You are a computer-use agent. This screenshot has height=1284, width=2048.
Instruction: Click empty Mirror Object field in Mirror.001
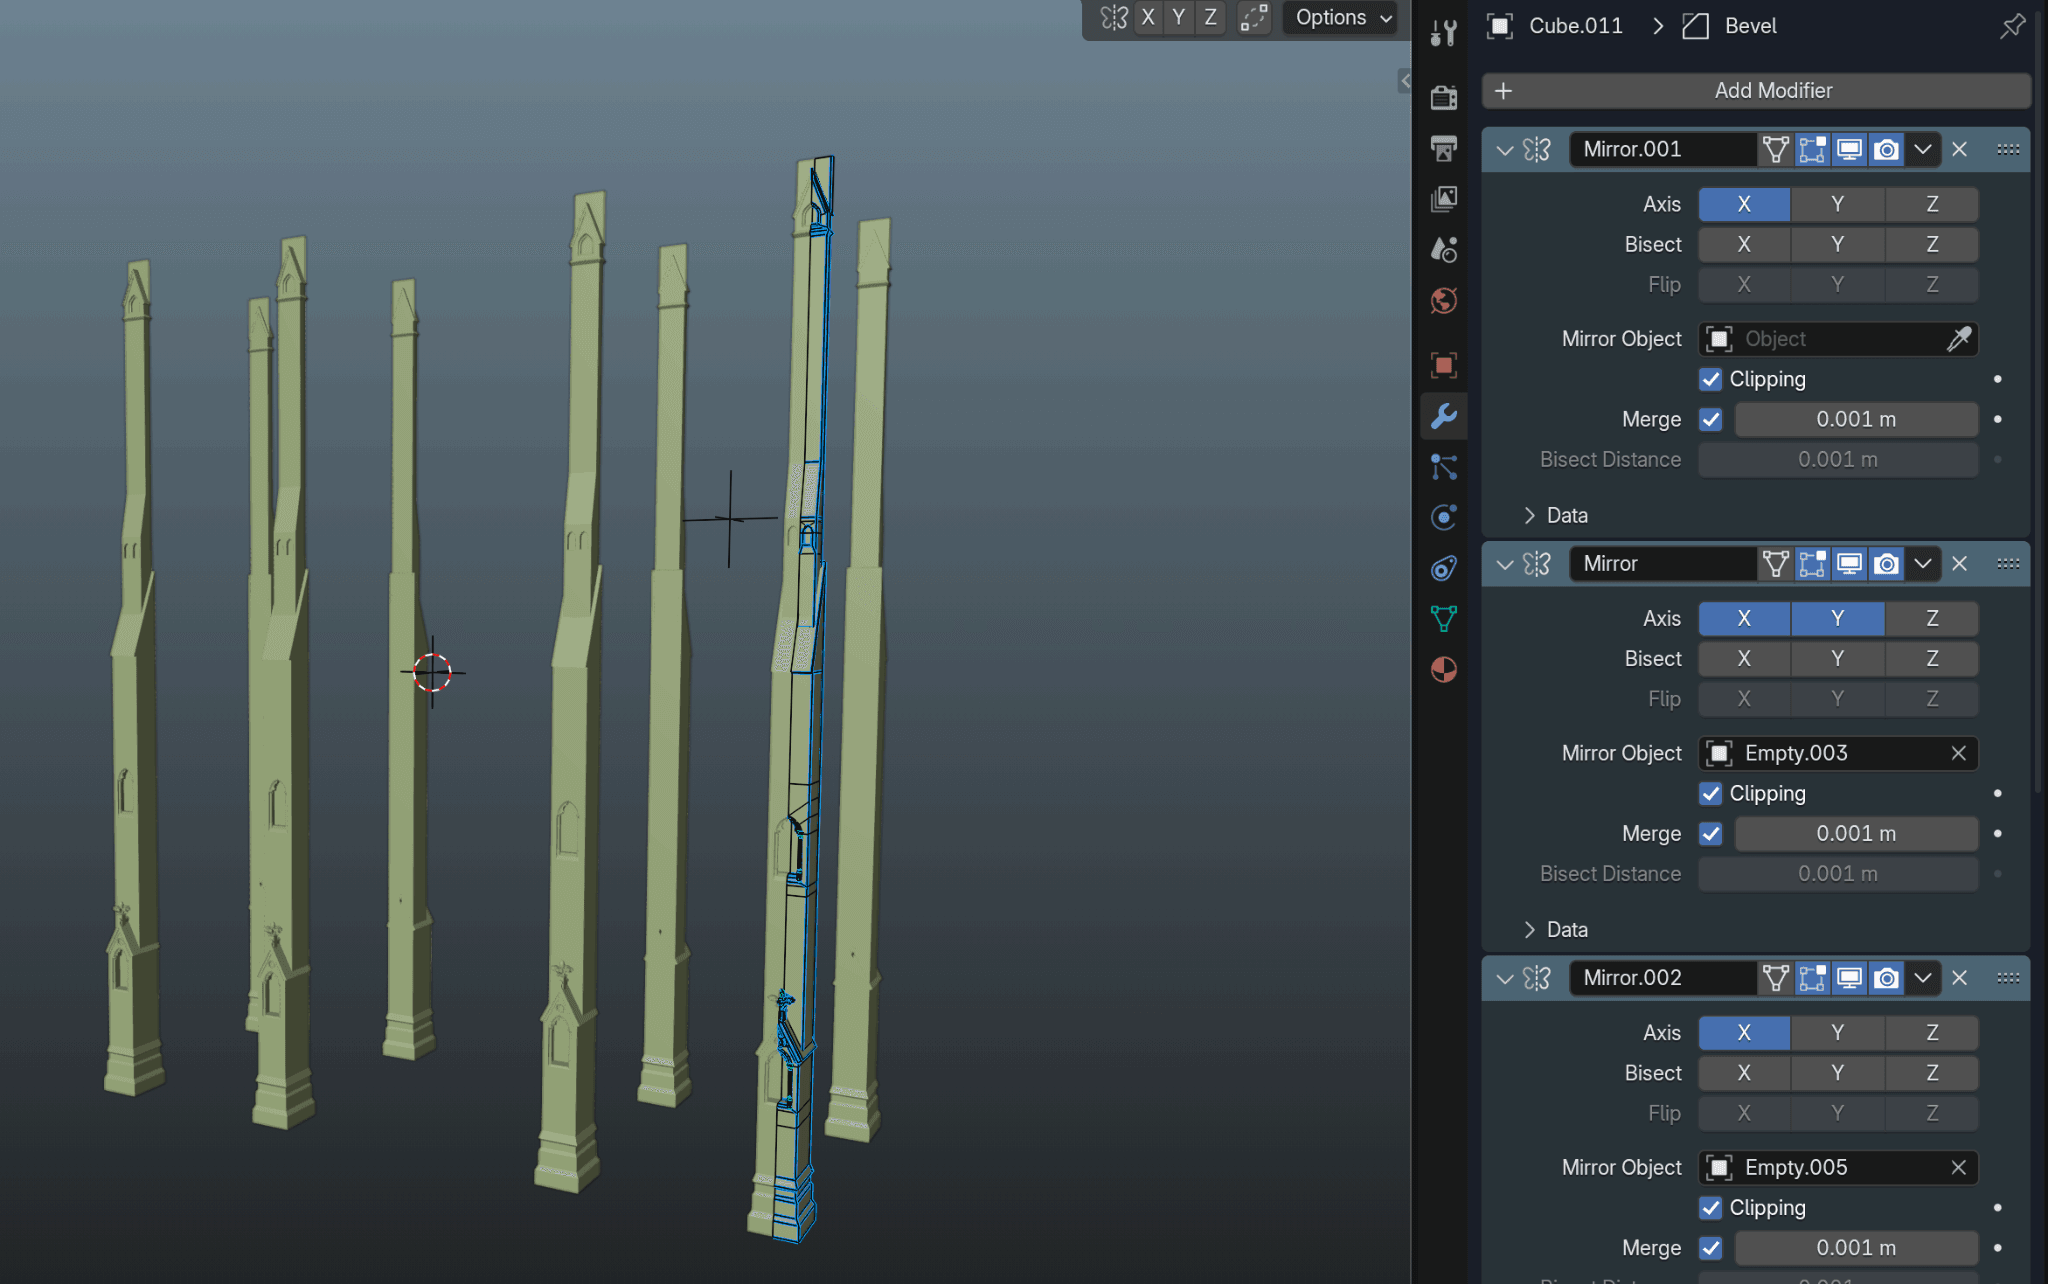pos(1822,339)
